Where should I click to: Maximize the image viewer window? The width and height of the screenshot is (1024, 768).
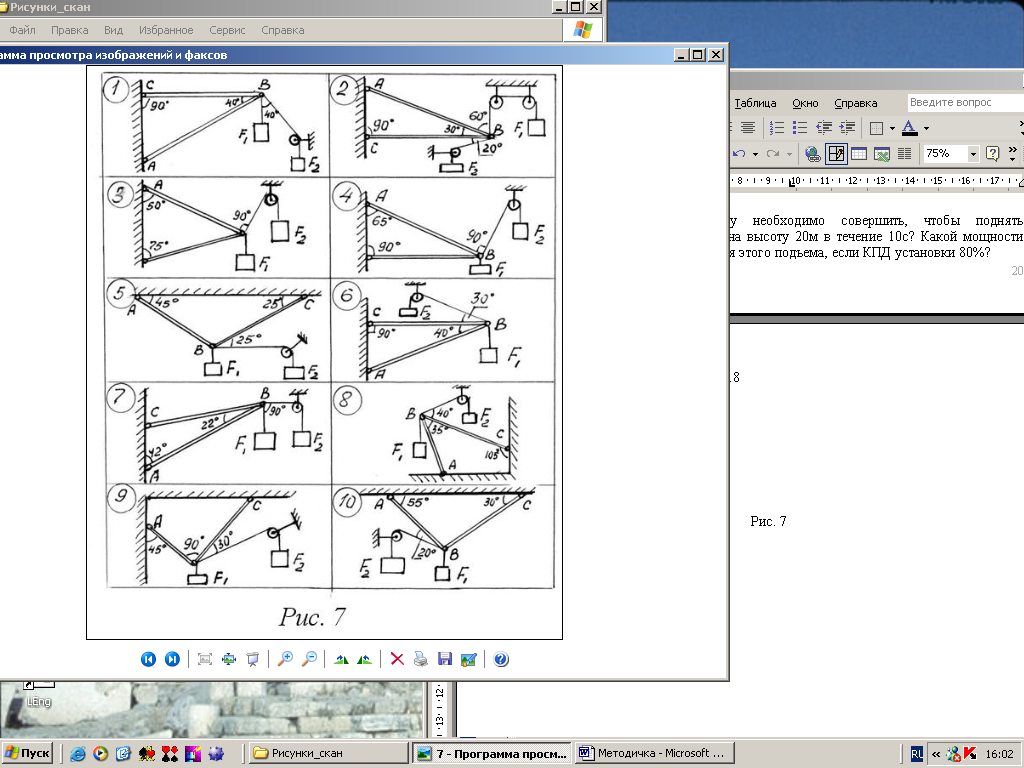(697, 55)
